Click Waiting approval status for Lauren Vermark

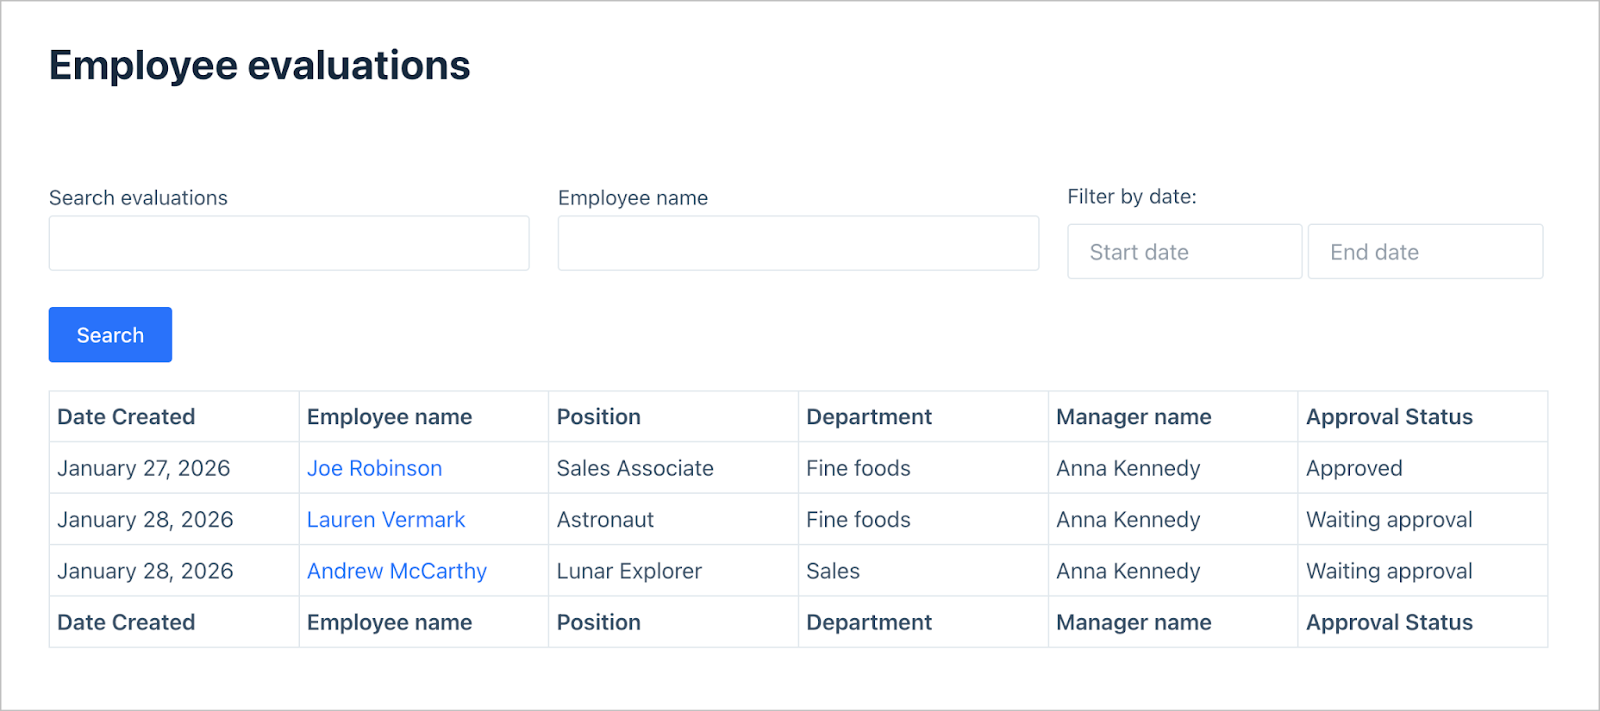(1389, 519)
